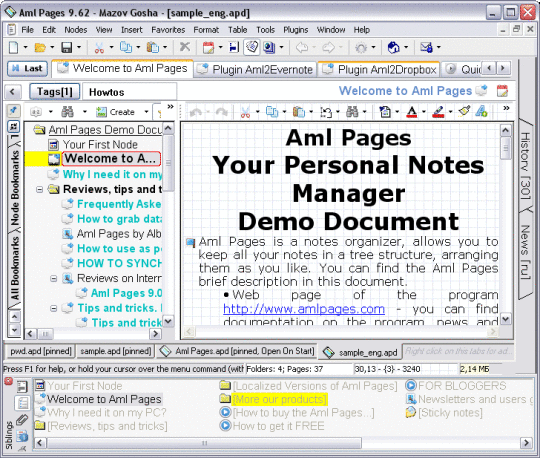Image resolution: width=540 pixels, height=458 pixels.
Task: Click the send email icon in main toolbar
Action: [x=426, y=47]
